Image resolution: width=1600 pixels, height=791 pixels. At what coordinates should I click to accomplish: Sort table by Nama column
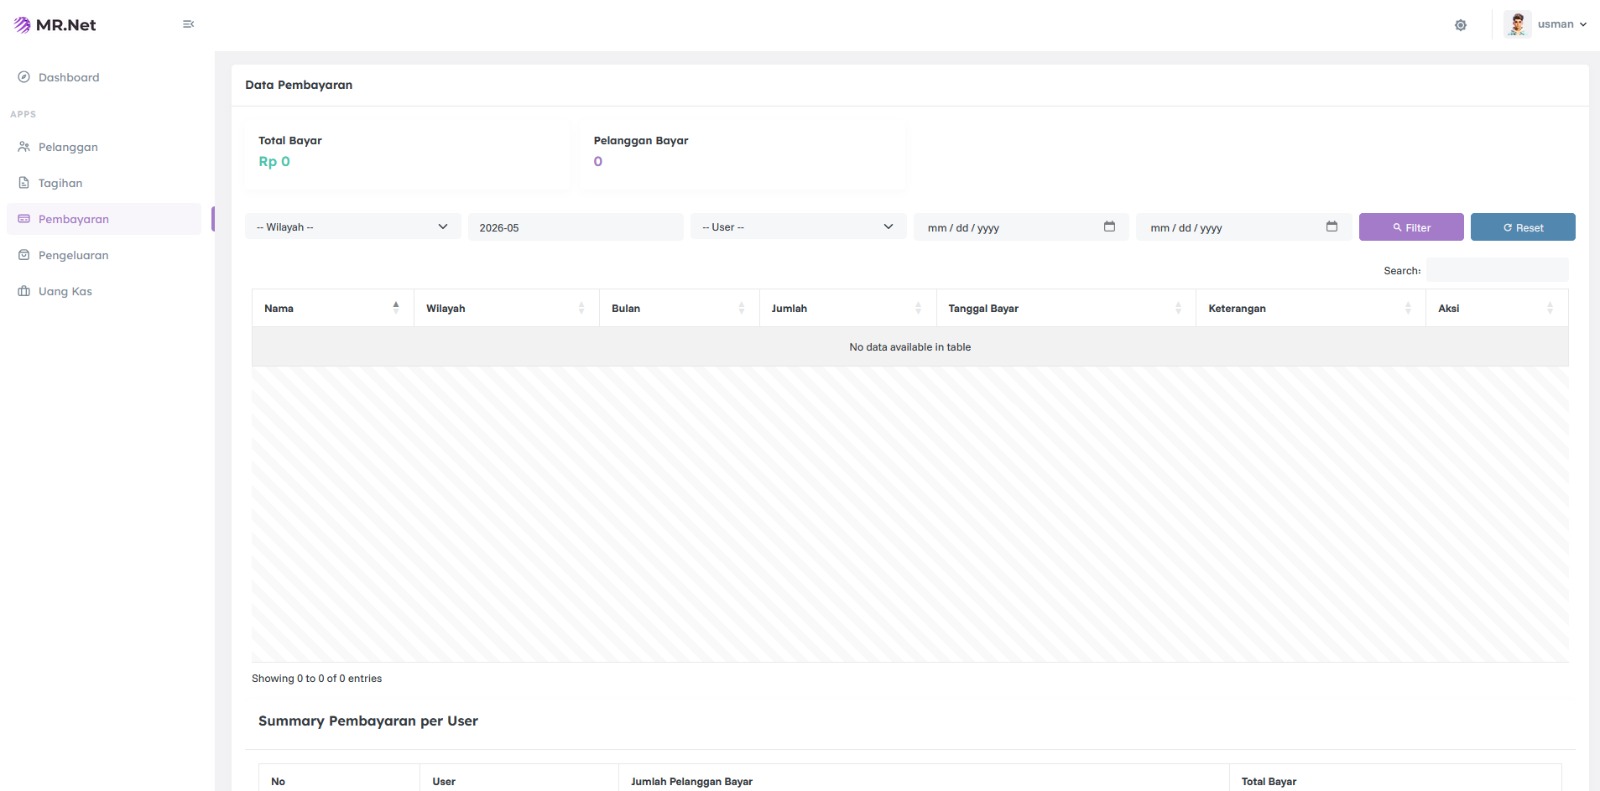point(333,308)
